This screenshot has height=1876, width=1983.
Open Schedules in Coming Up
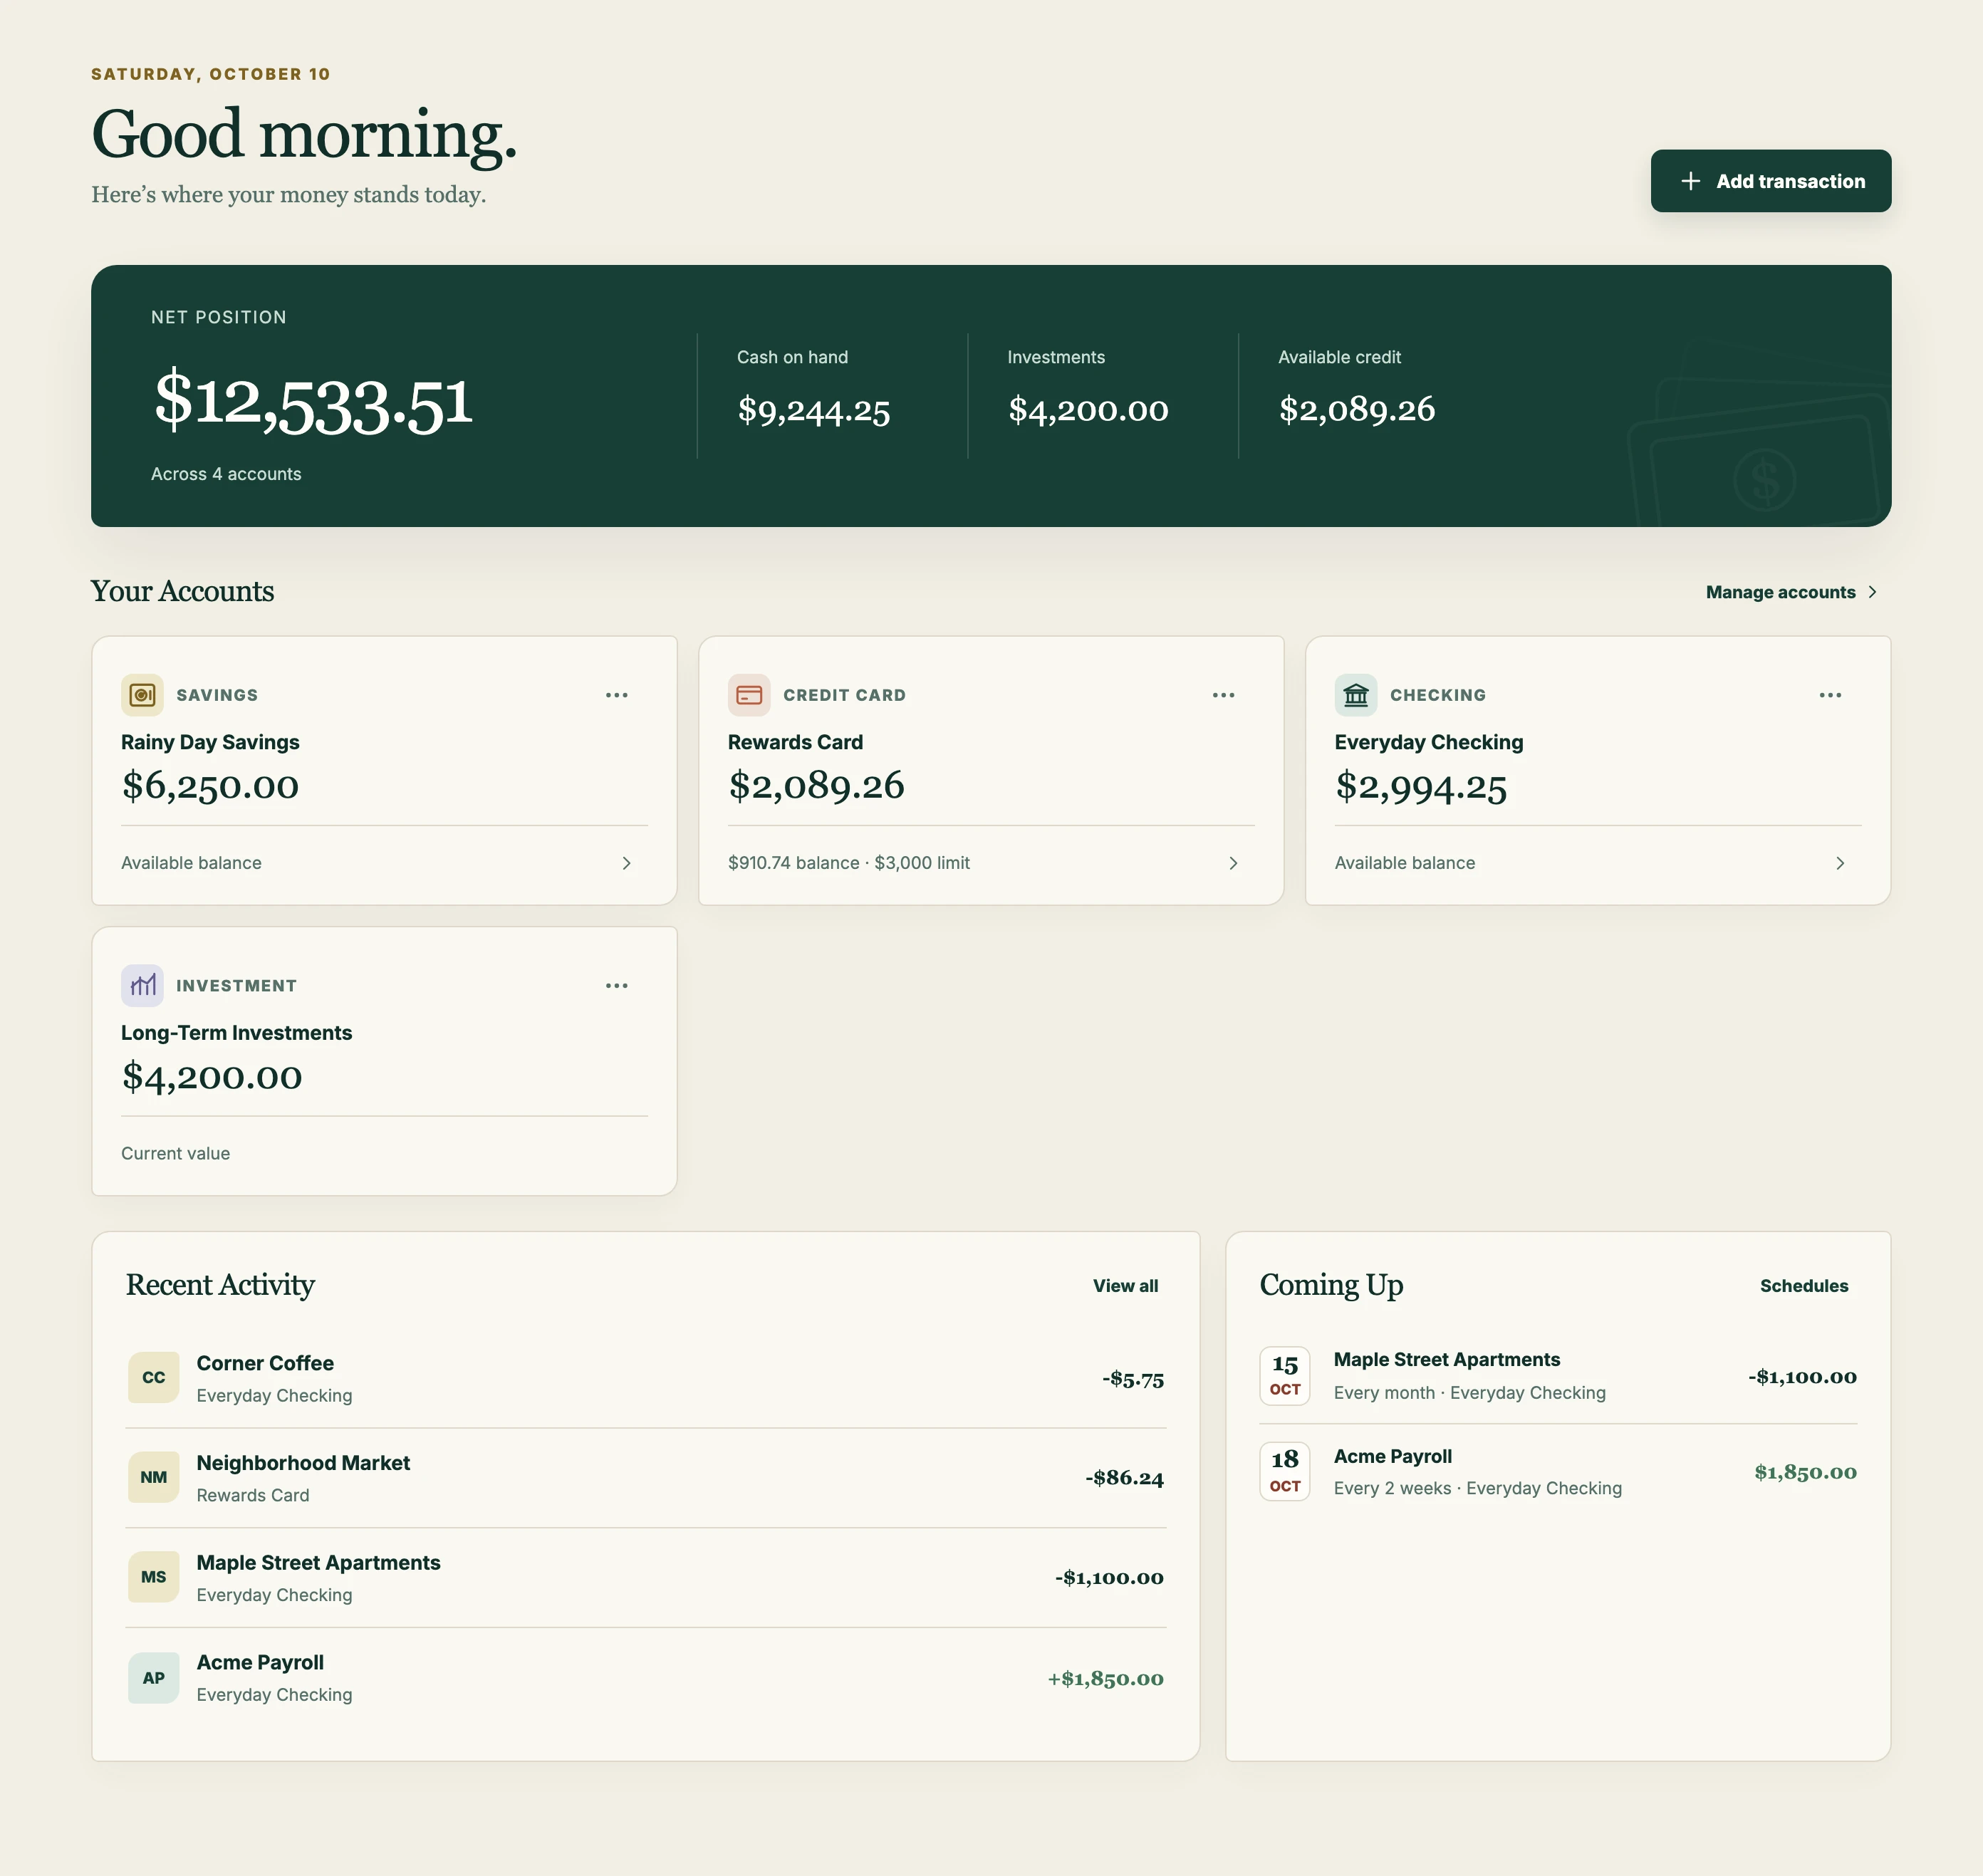[1804, 1286]
